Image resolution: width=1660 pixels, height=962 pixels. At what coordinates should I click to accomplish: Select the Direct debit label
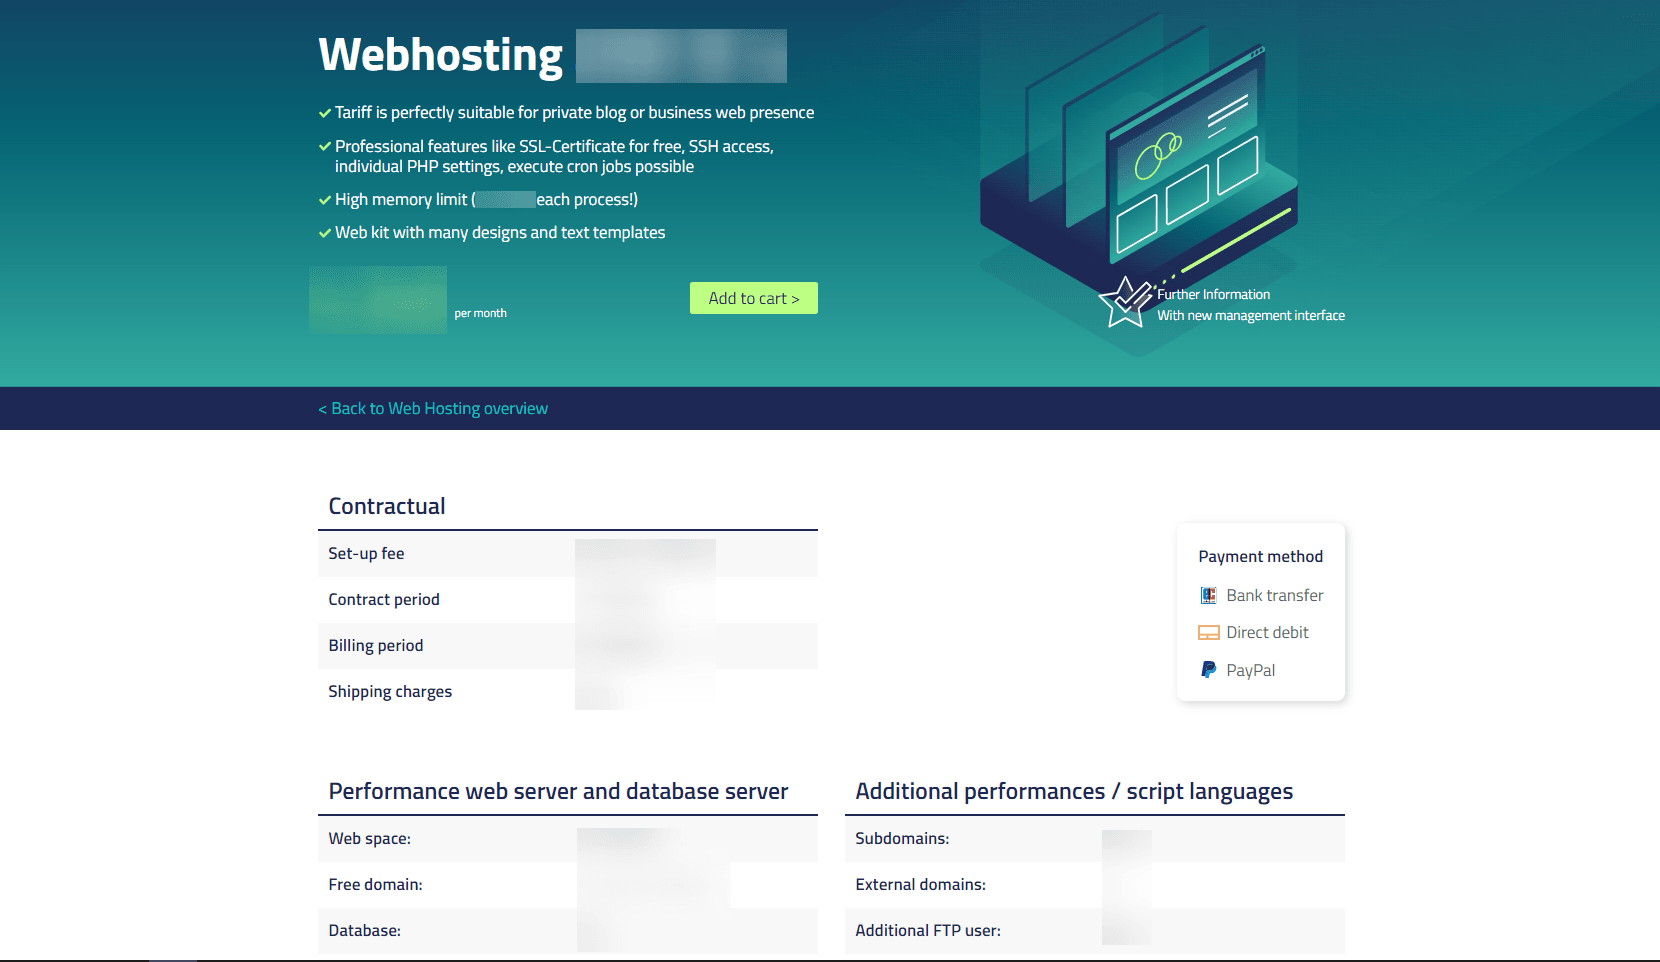pos(1267,632)
